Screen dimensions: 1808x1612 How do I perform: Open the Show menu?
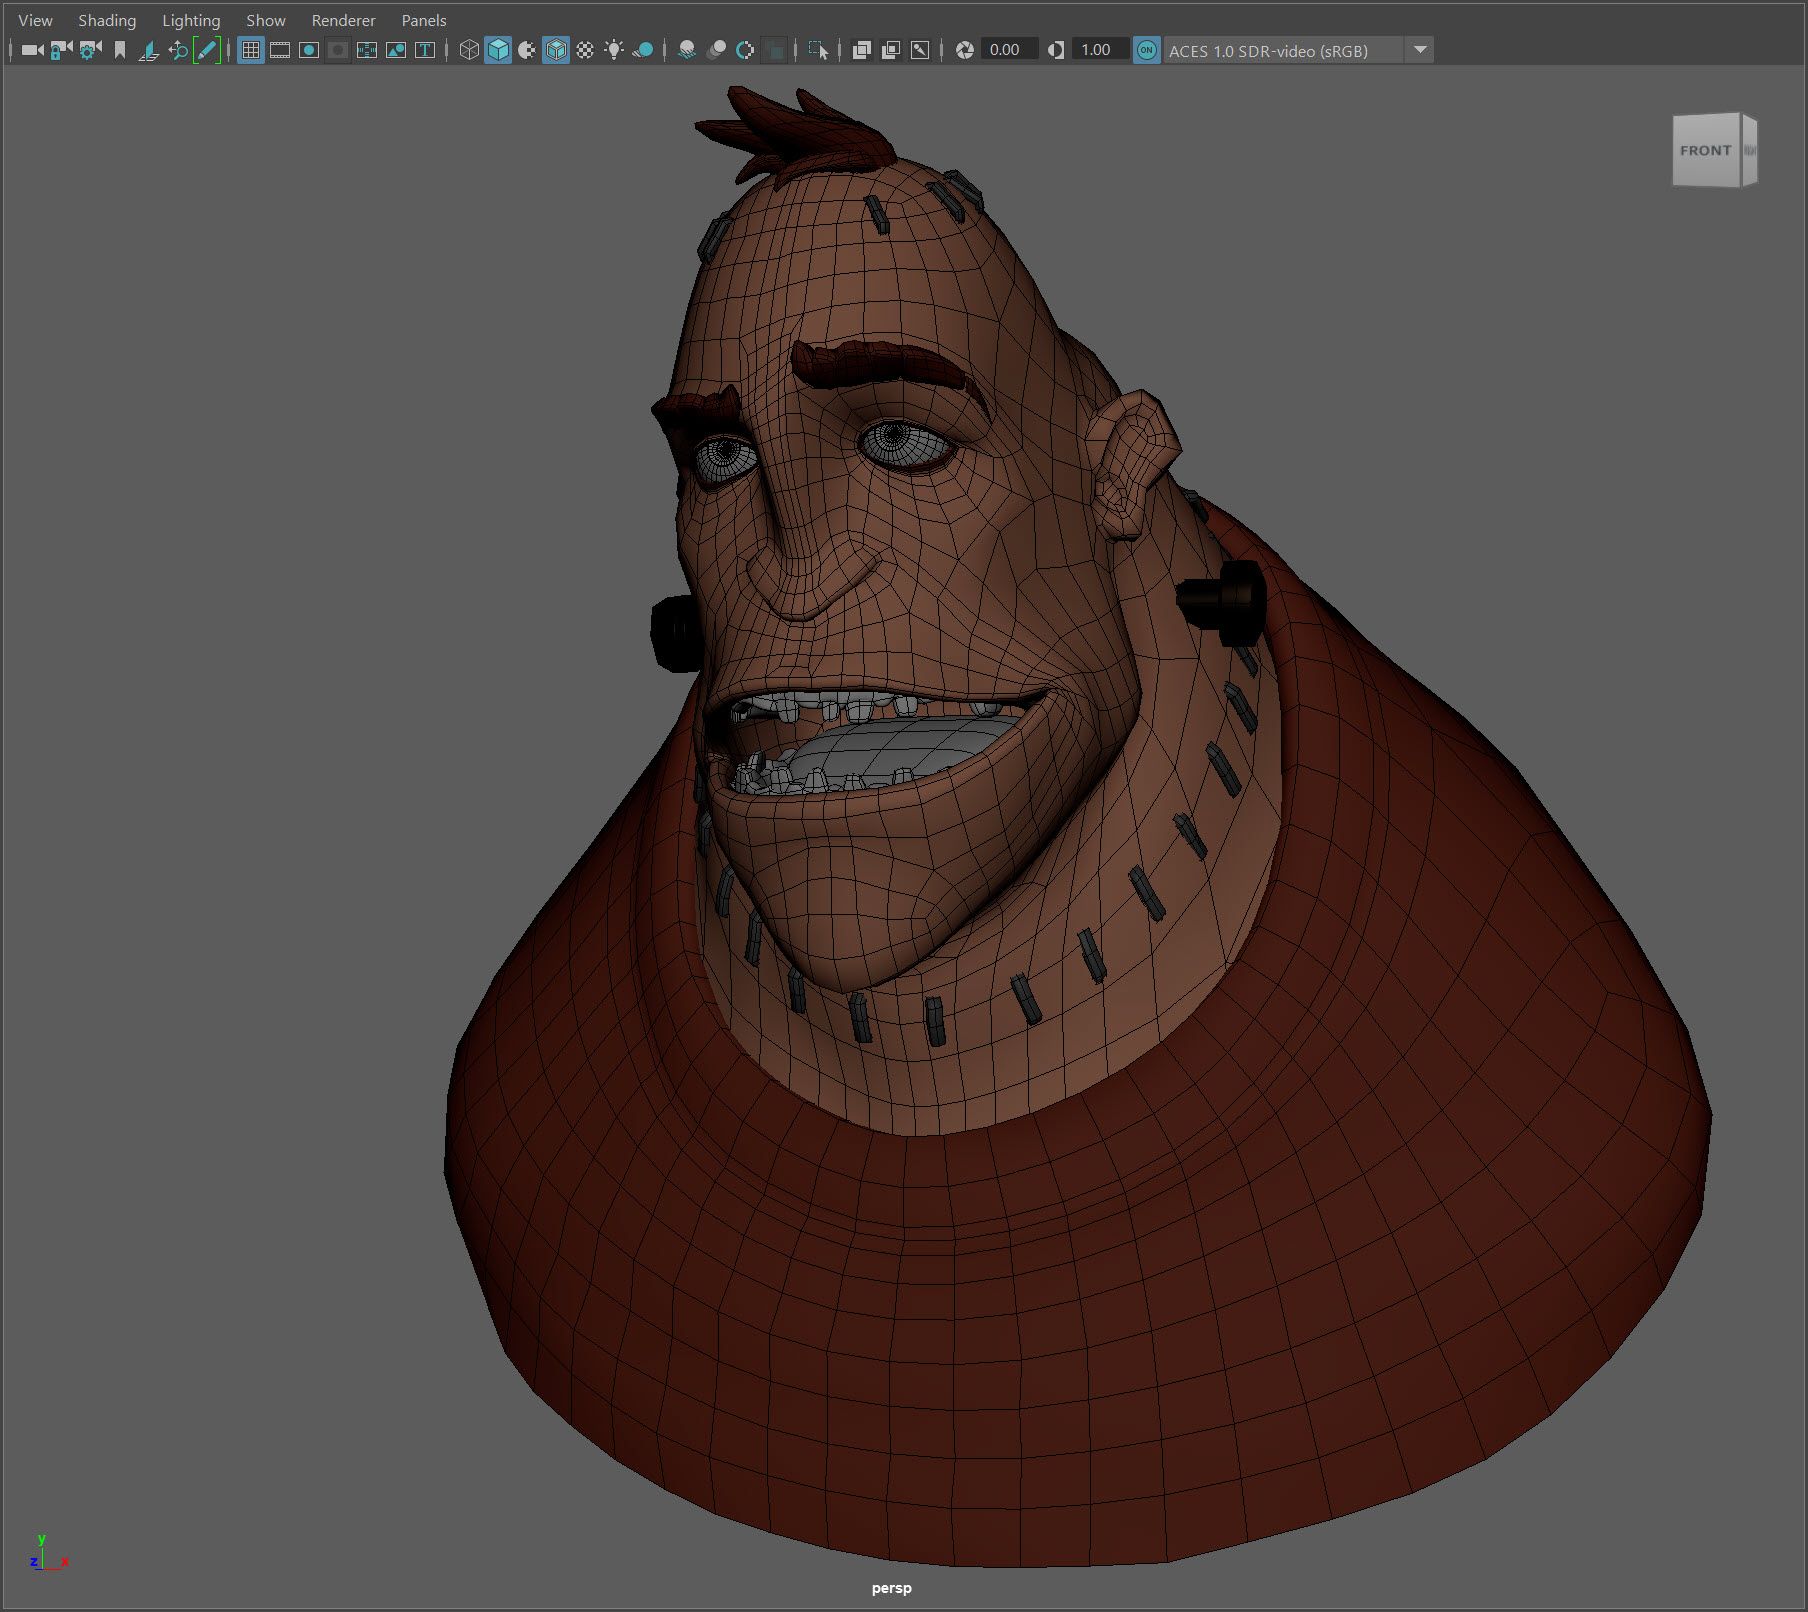coord(266,20)
